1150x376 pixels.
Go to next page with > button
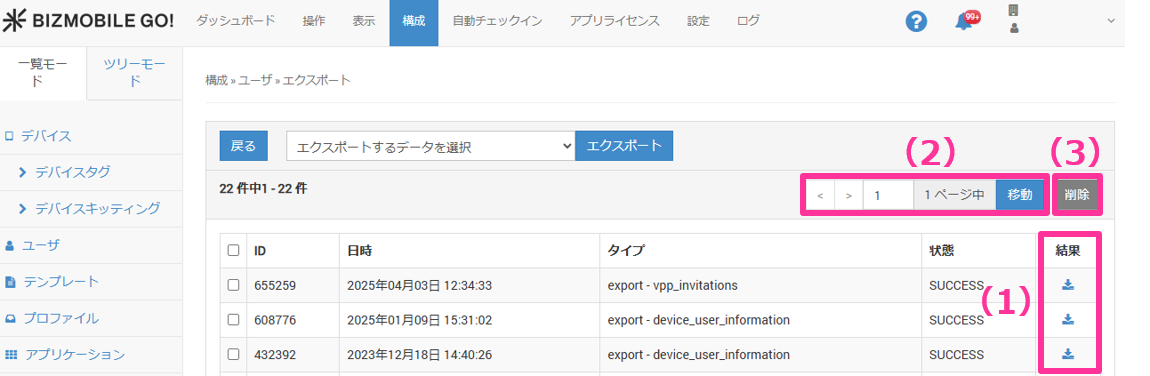point(849,196)
